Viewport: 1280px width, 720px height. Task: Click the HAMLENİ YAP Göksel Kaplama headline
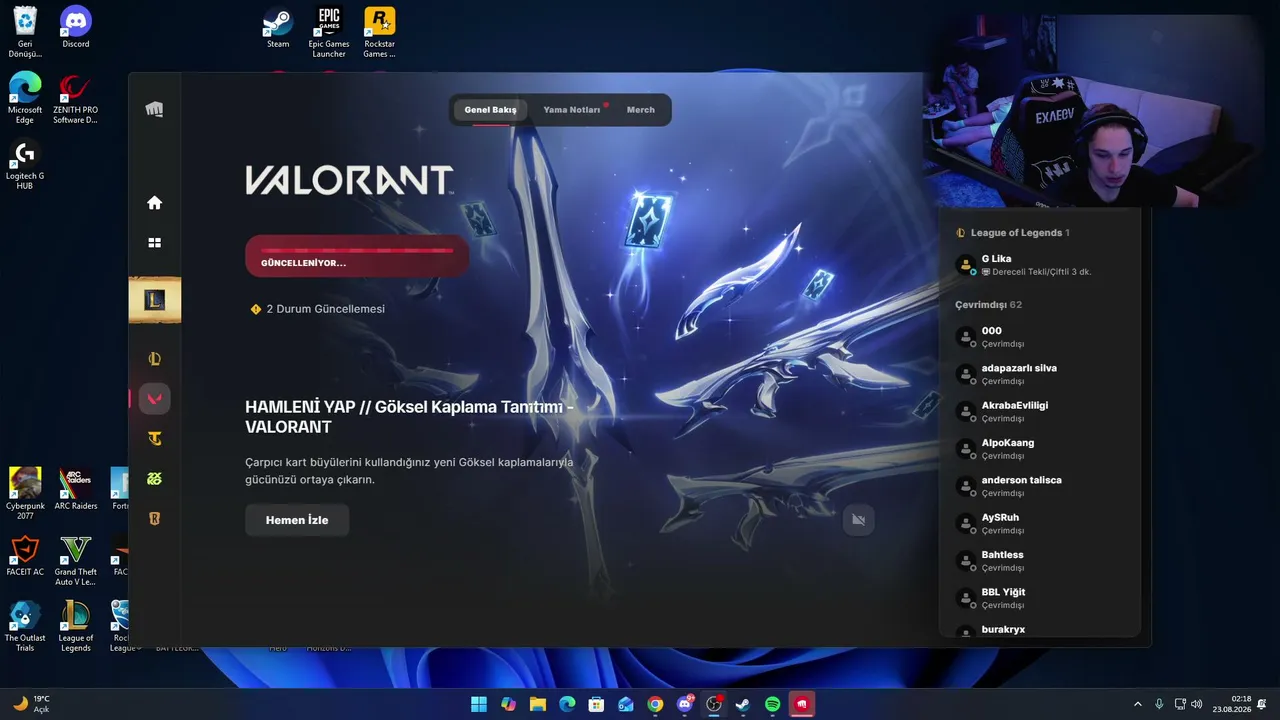click(x=409, y=417)
